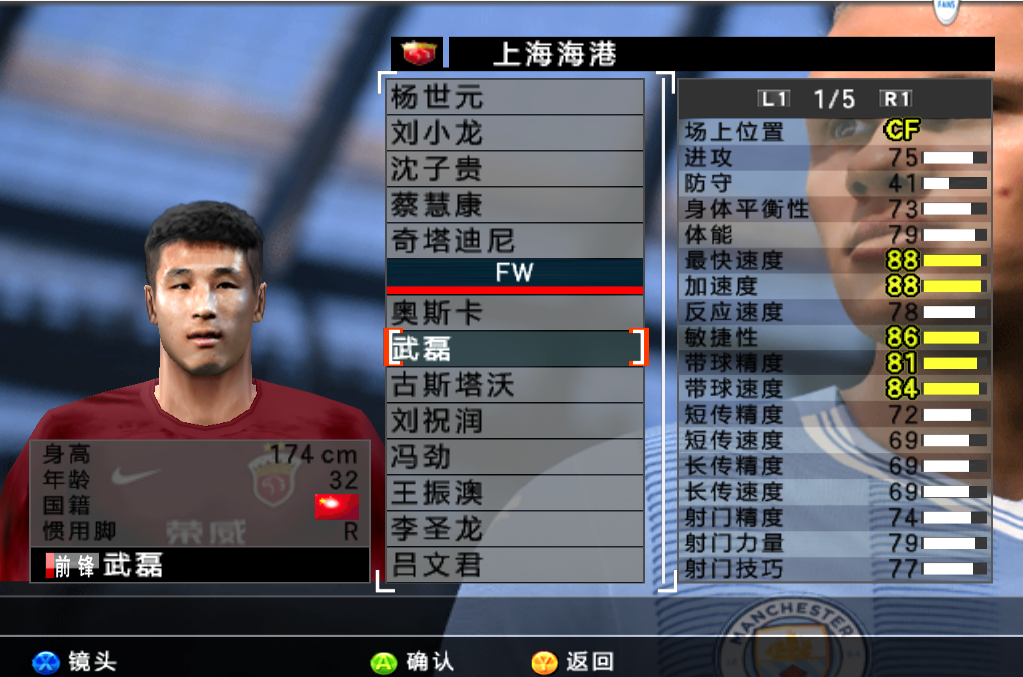1023x677 pixels.
Task: Click the Chinese nationality flag icon
Action: pyautogui.click(x=337, y=507)
